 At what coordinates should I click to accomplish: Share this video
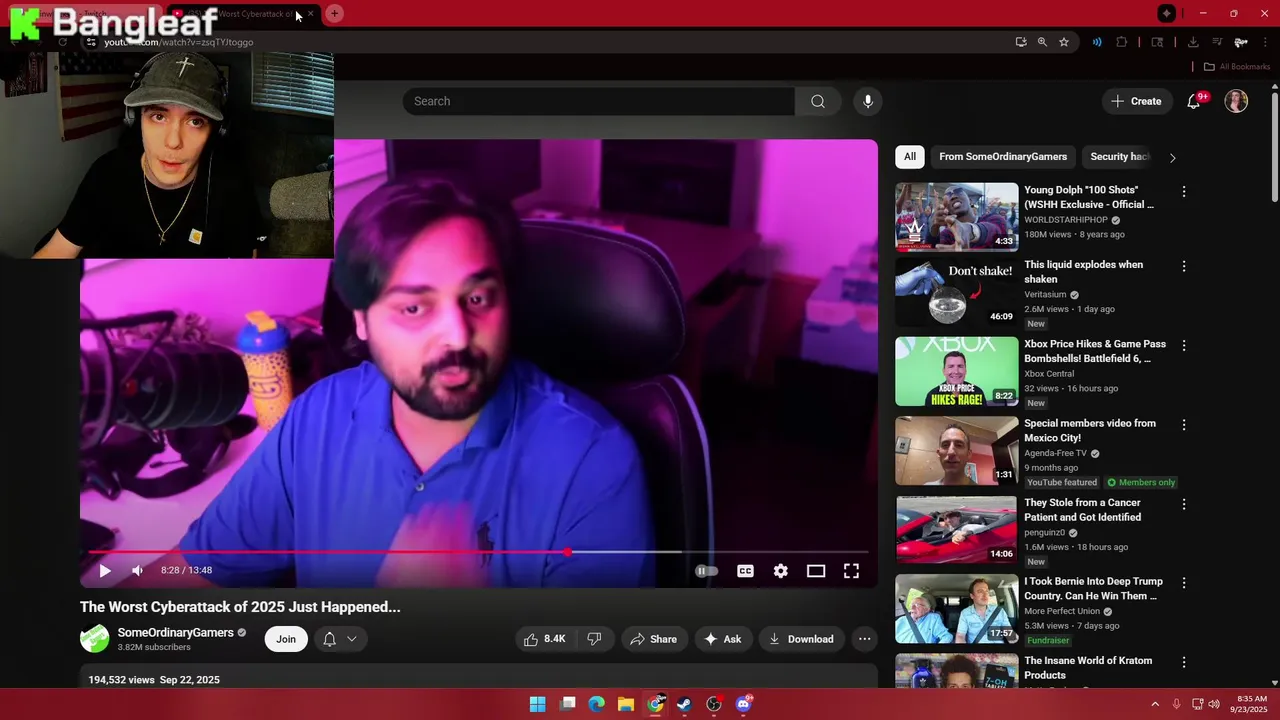click(654, 639)
